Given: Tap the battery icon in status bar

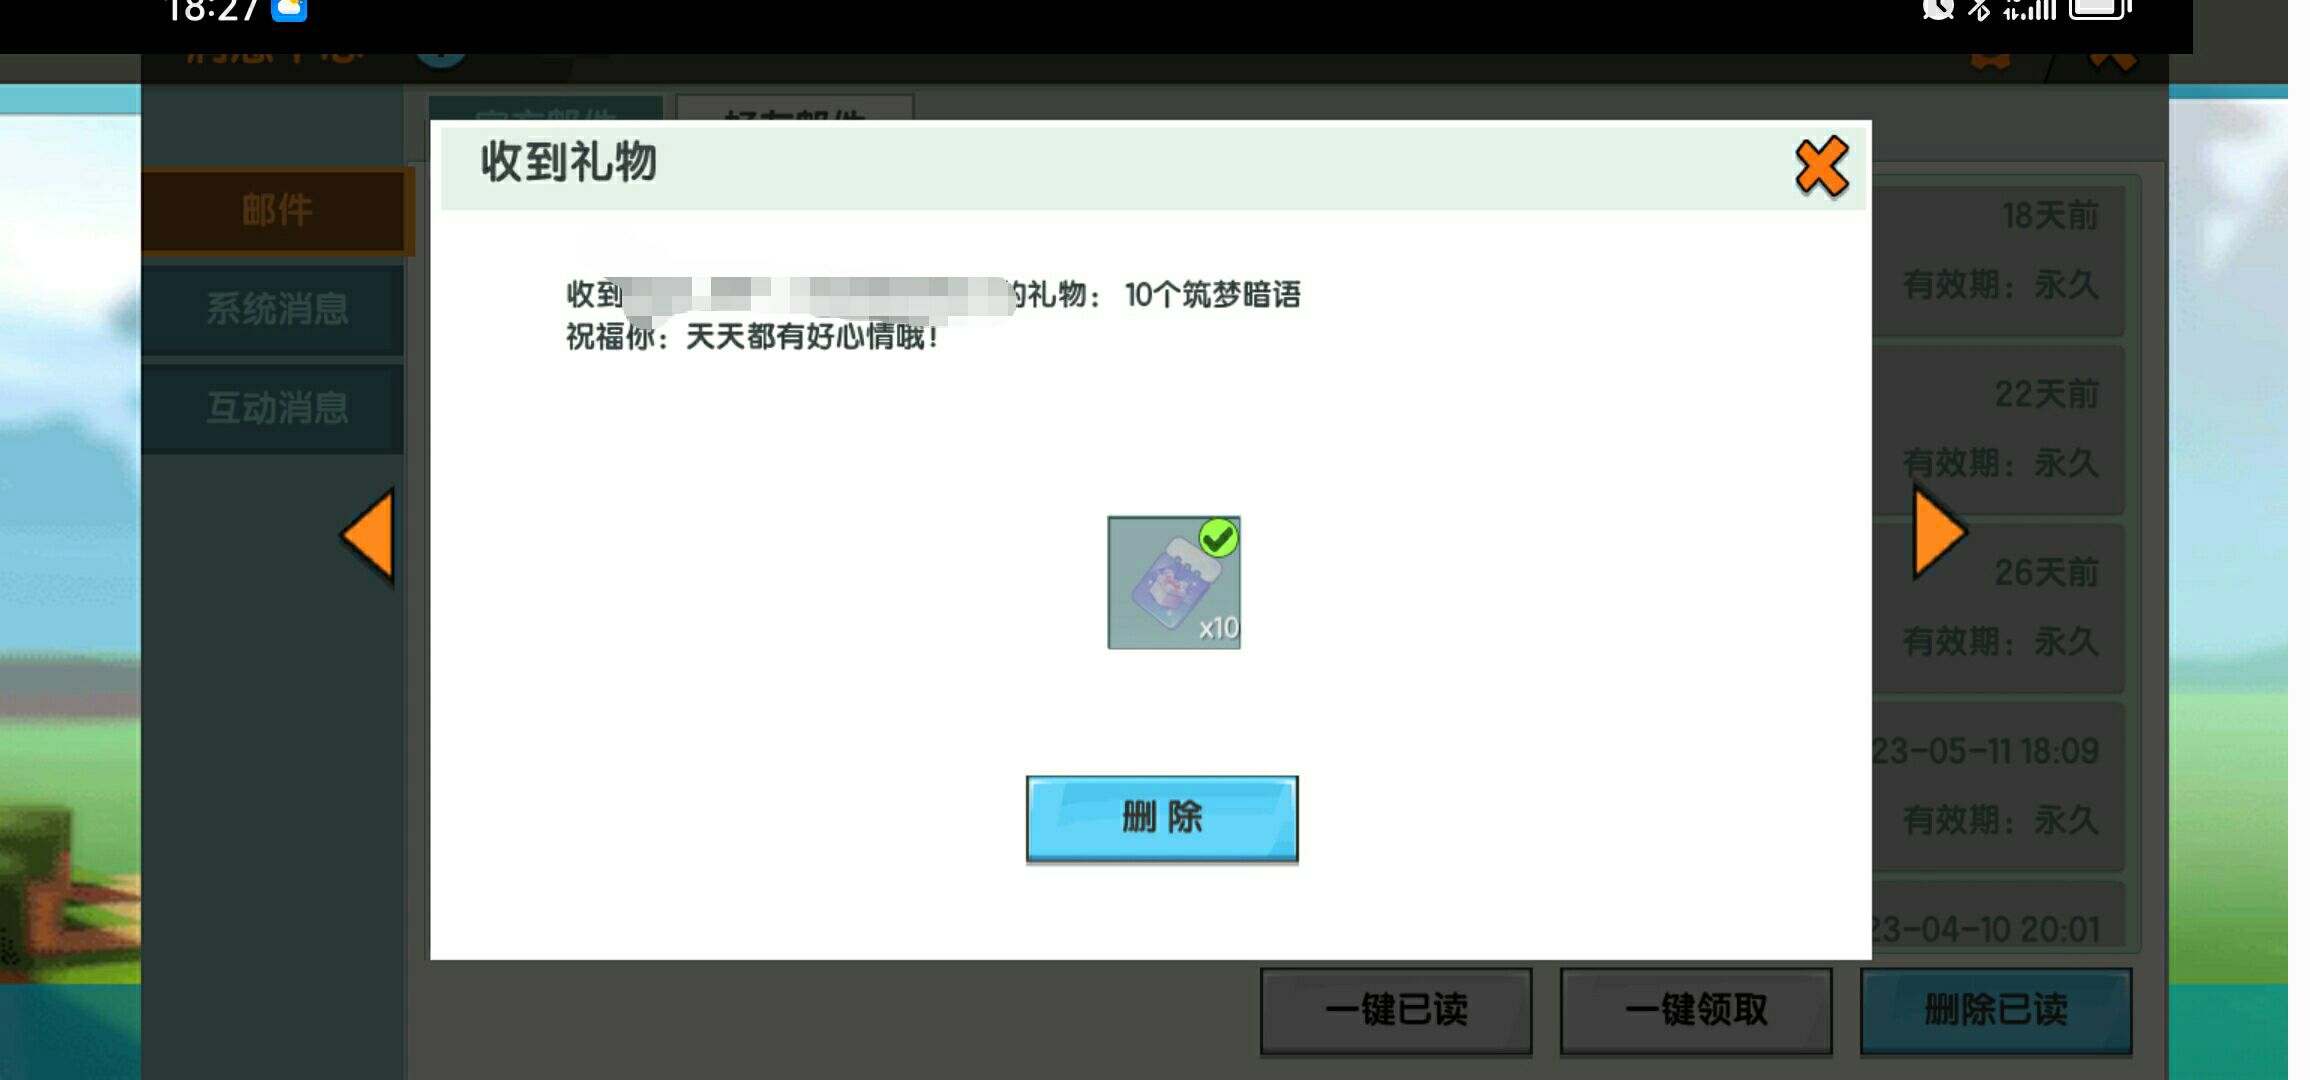Looking at the screenshot, I should pyautogui.click(x=2102, y=9).
